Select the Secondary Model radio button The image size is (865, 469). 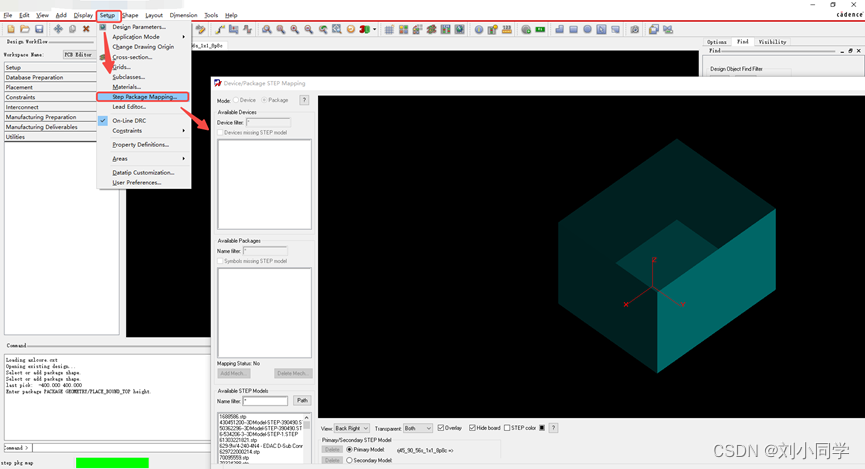click(349, 460)
